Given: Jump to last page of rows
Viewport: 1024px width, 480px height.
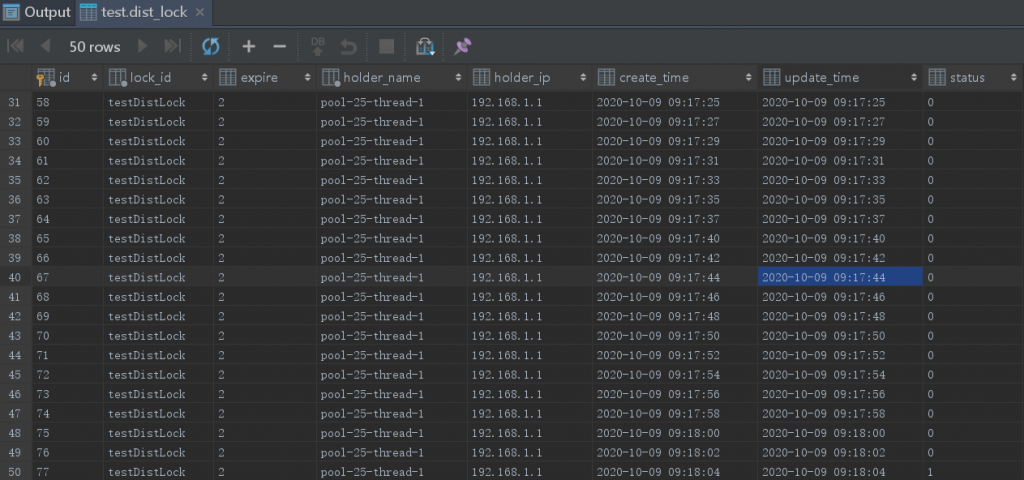Looking at the screenshot, I should click(172, 46).
